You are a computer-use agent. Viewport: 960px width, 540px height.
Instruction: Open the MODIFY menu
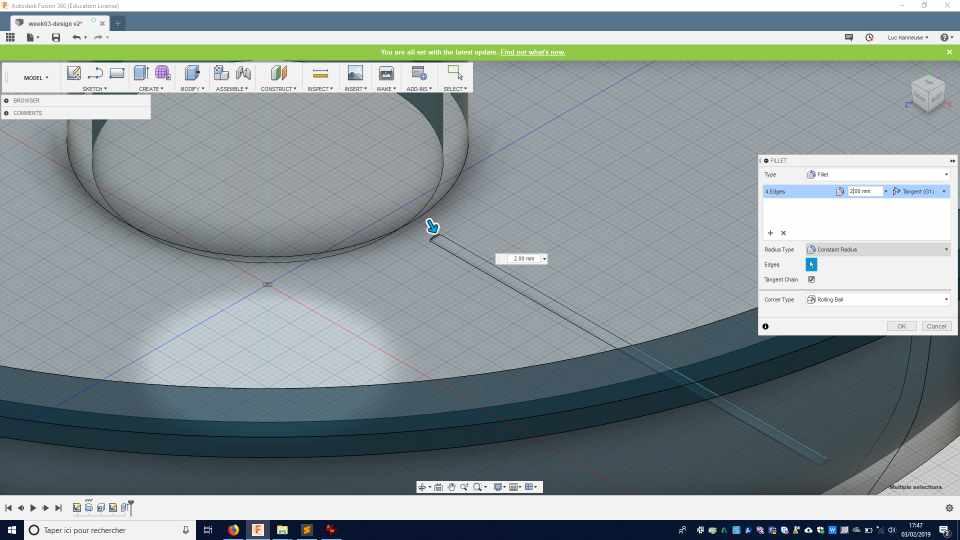coord(192,89)
